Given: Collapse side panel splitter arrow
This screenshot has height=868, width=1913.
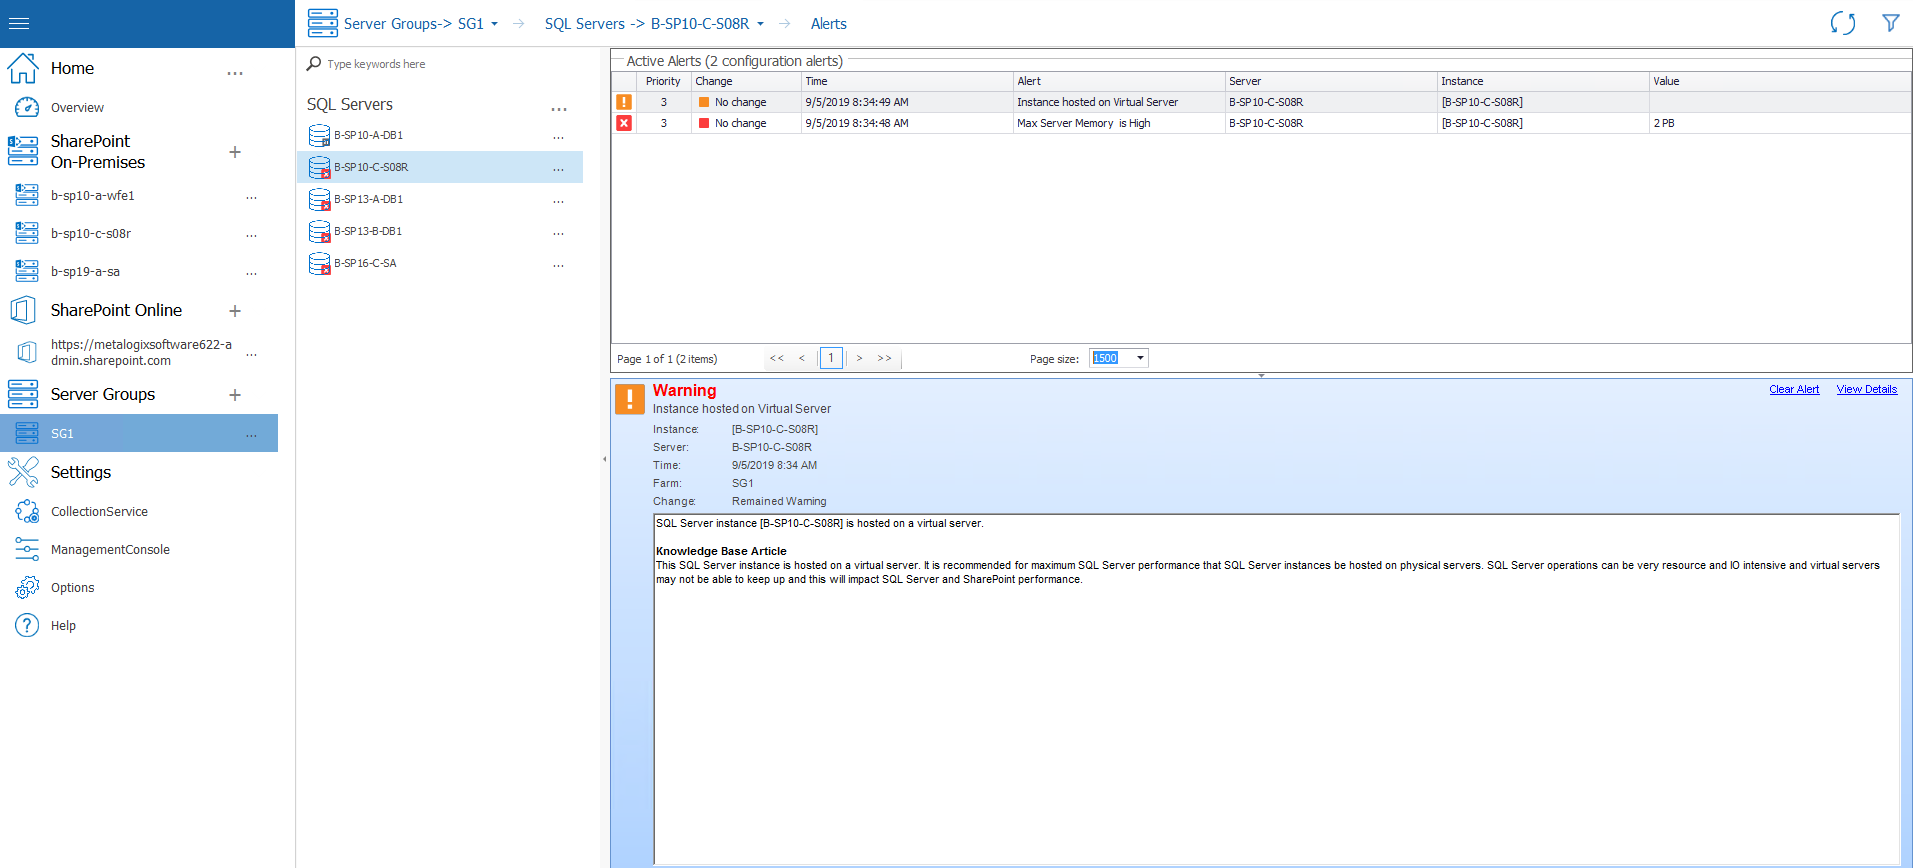Looking at the screenshot, I should click(x=604, y=459).
